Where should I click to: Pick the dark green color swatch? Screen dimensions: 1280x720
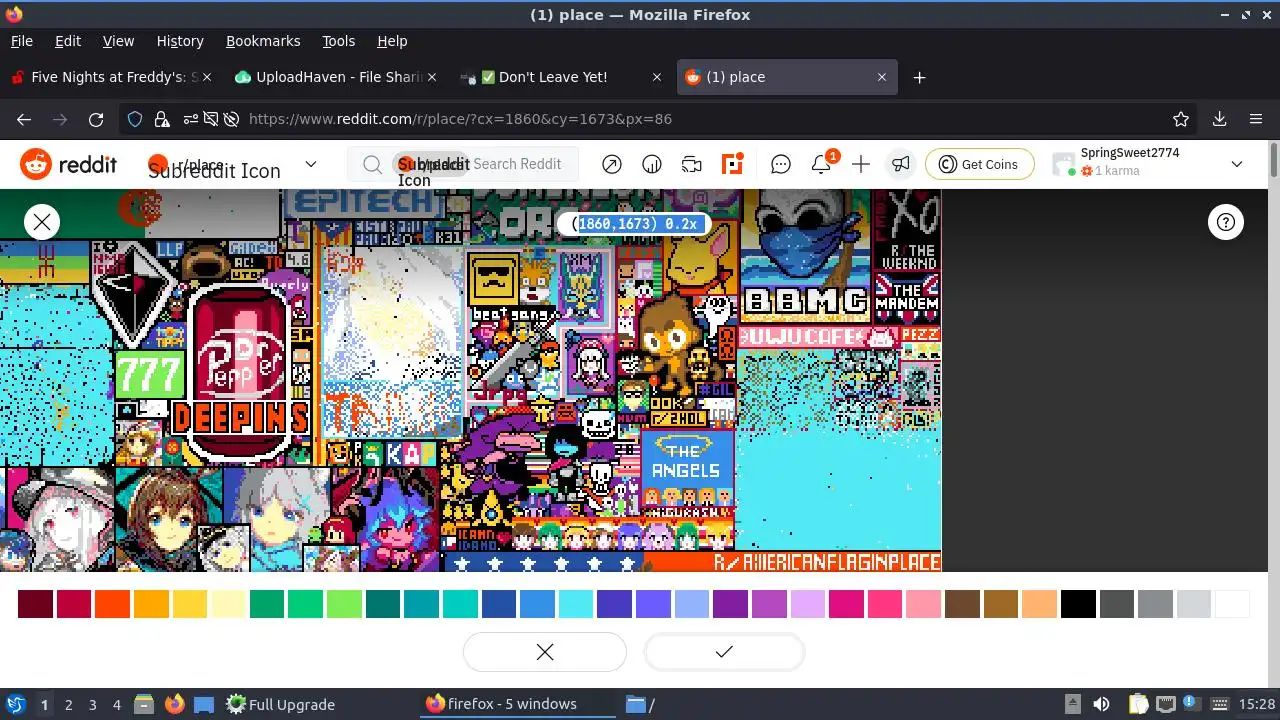[x=267, y=604]
